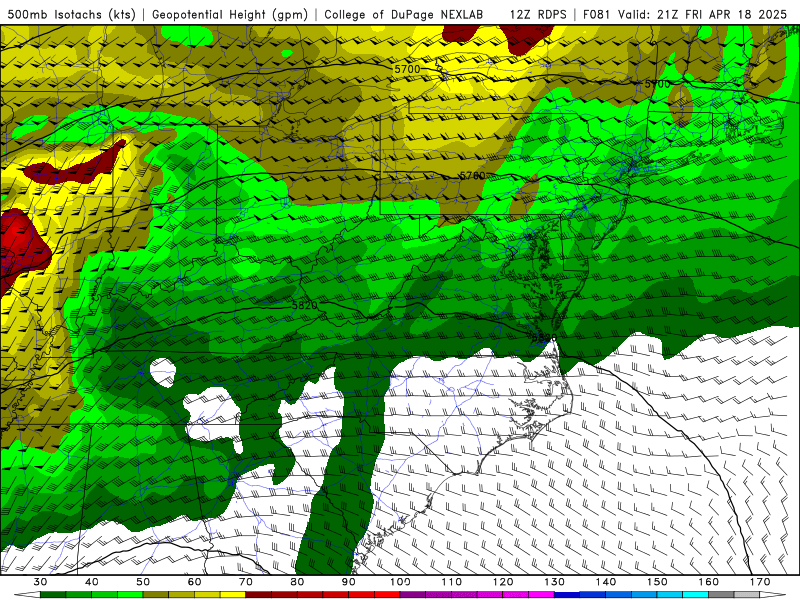Click the 90 label on the color scale

coord(348,582)
